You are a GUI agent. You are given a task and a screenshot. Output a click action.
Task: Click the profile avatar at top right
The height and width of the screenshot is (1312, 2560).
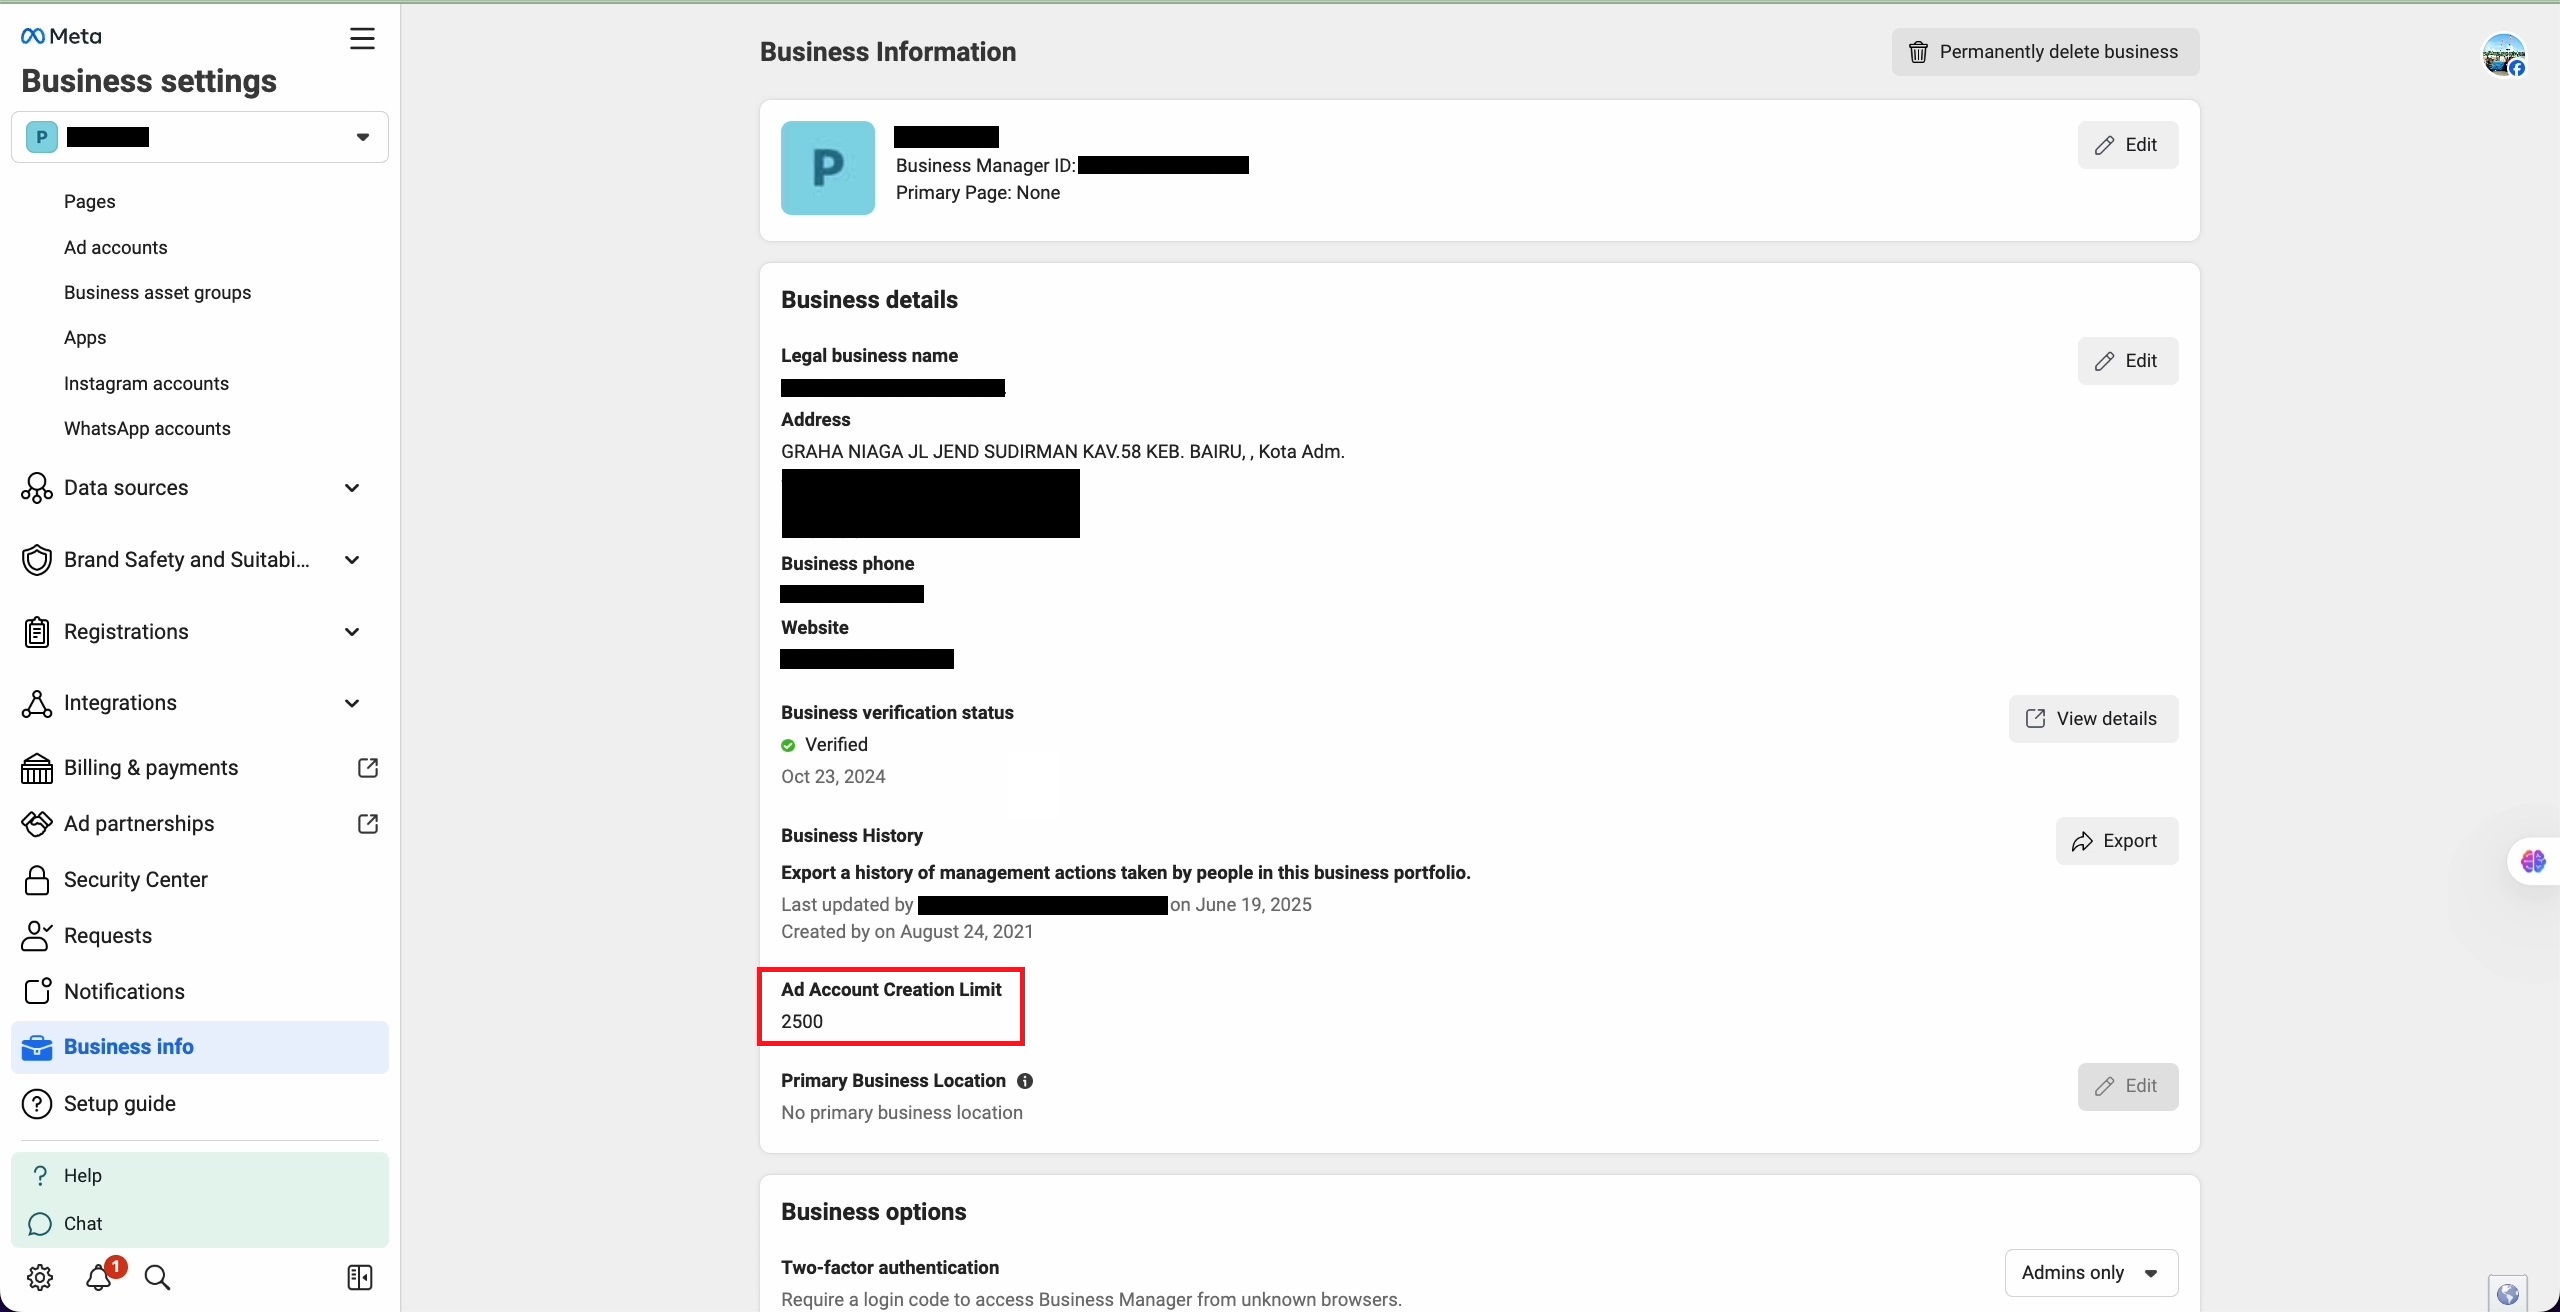[2504, 55]
